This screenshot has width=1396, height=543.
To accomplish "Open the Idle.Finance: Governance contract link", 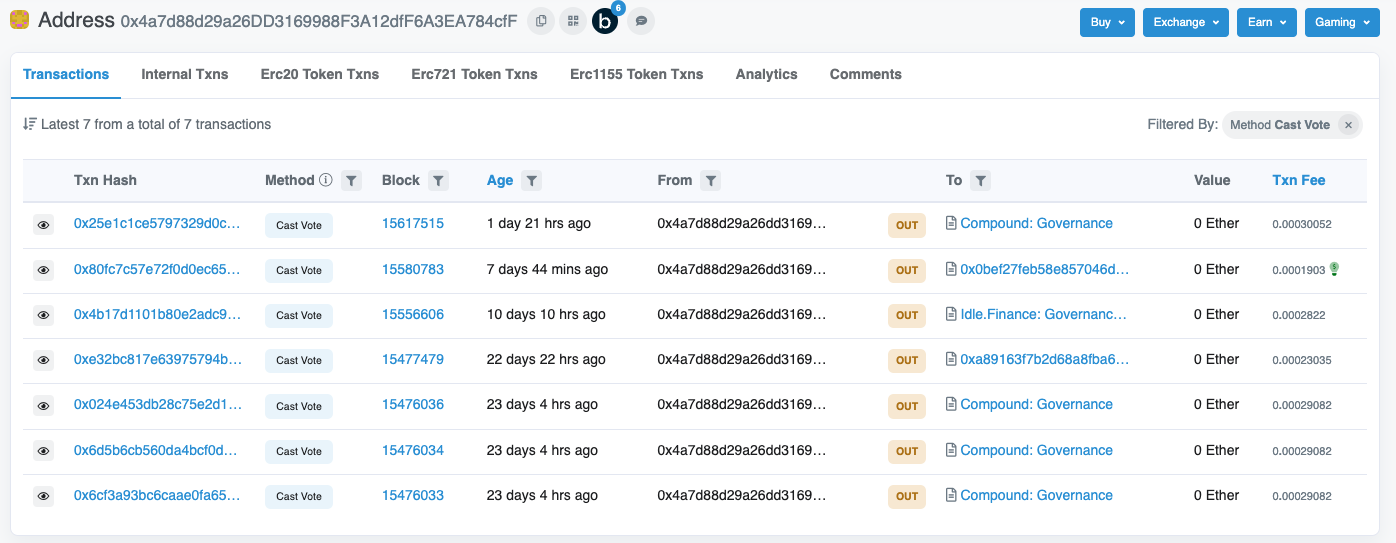I will 1043,314.
